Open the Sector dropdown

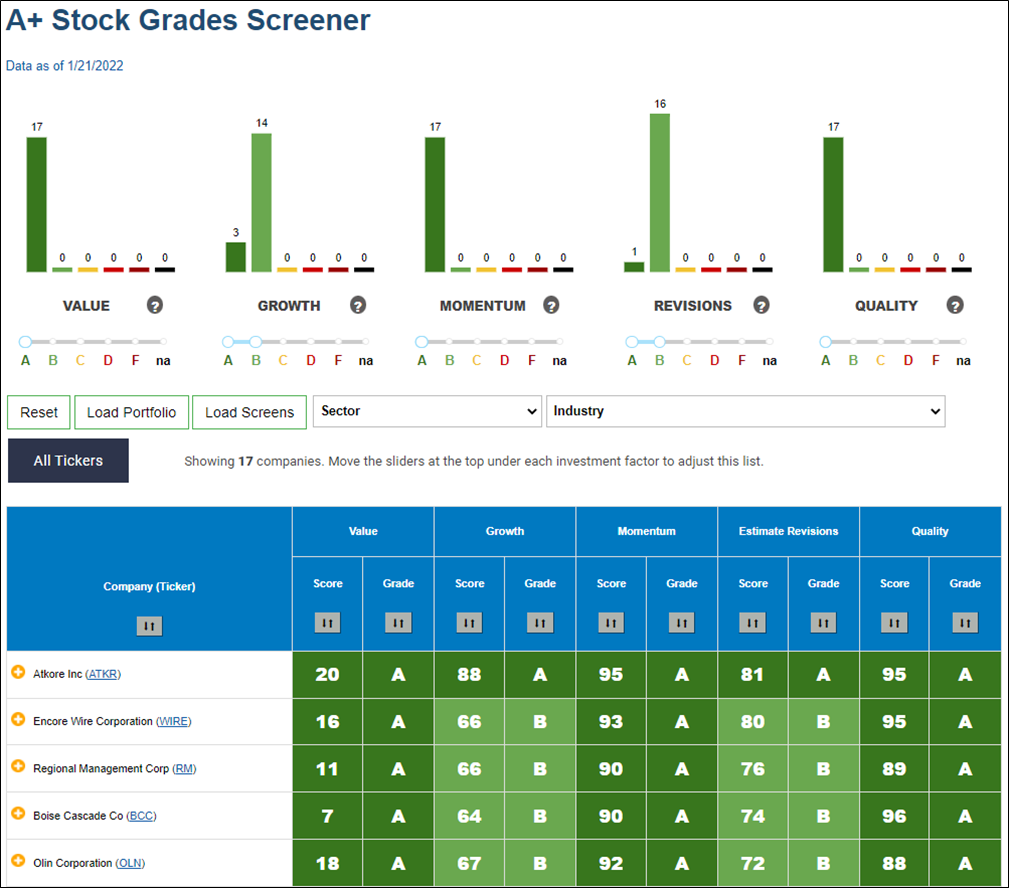point(427,411)
